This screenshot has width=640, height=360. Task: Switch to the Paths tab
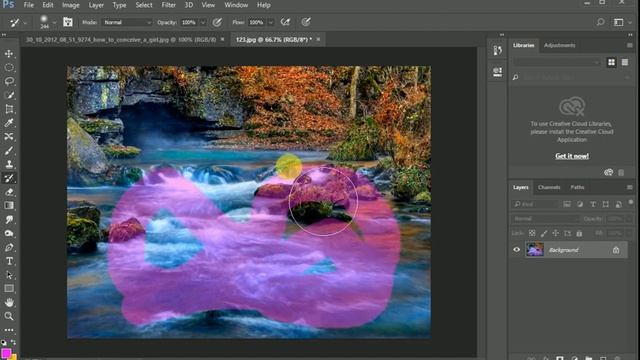pos(577,187)
